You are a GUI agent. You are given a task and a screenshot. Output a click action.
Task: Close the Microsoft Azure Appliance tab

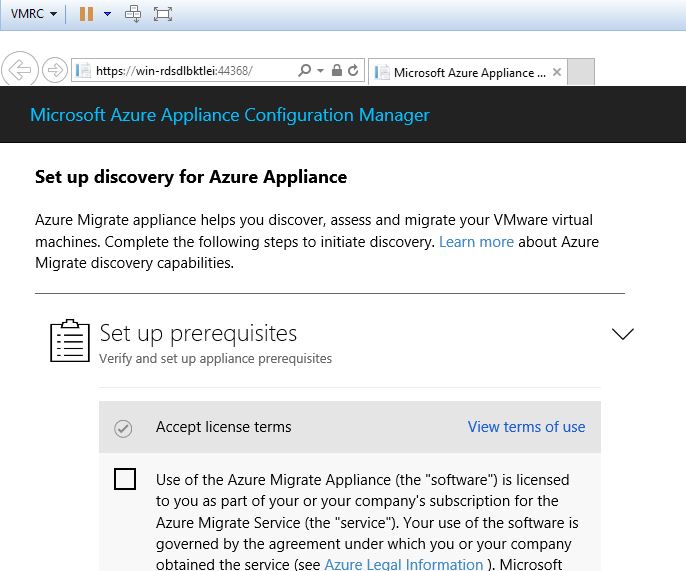[x=556, y=72]
